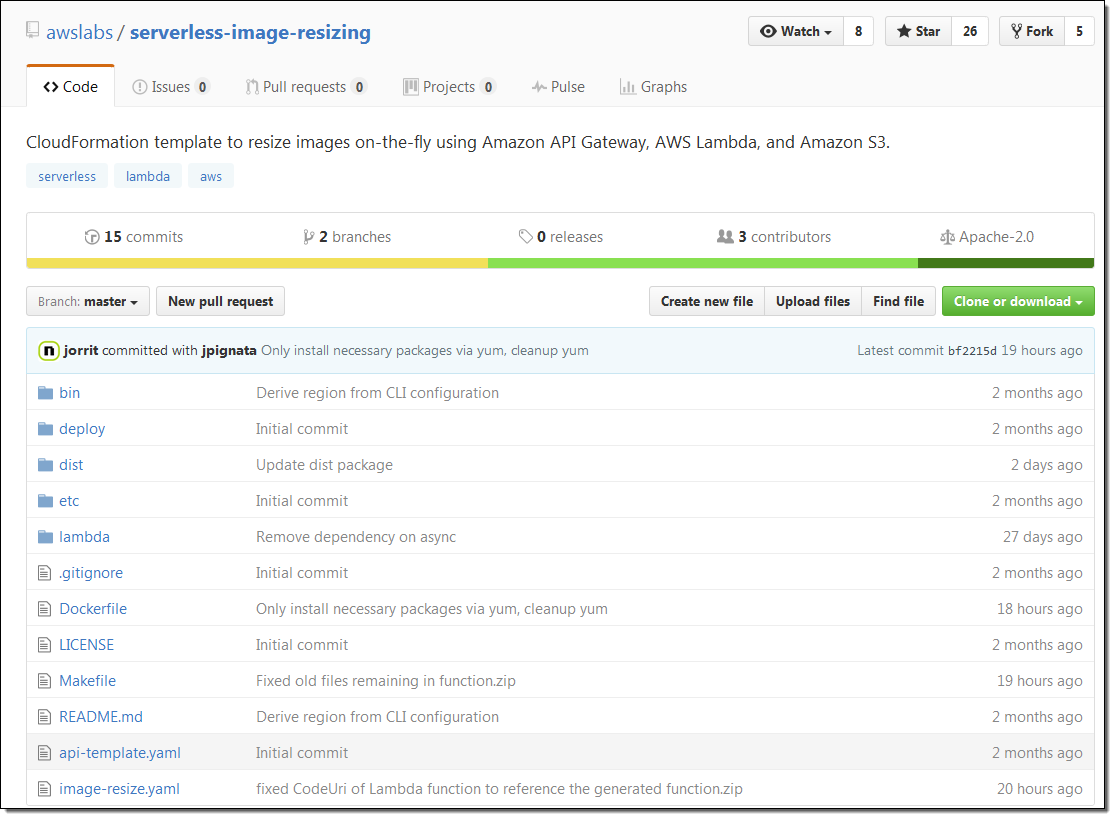Open the Issues tab
Image resolution: width=1115 pixels, height=819 pixels.
click(171, 87)
